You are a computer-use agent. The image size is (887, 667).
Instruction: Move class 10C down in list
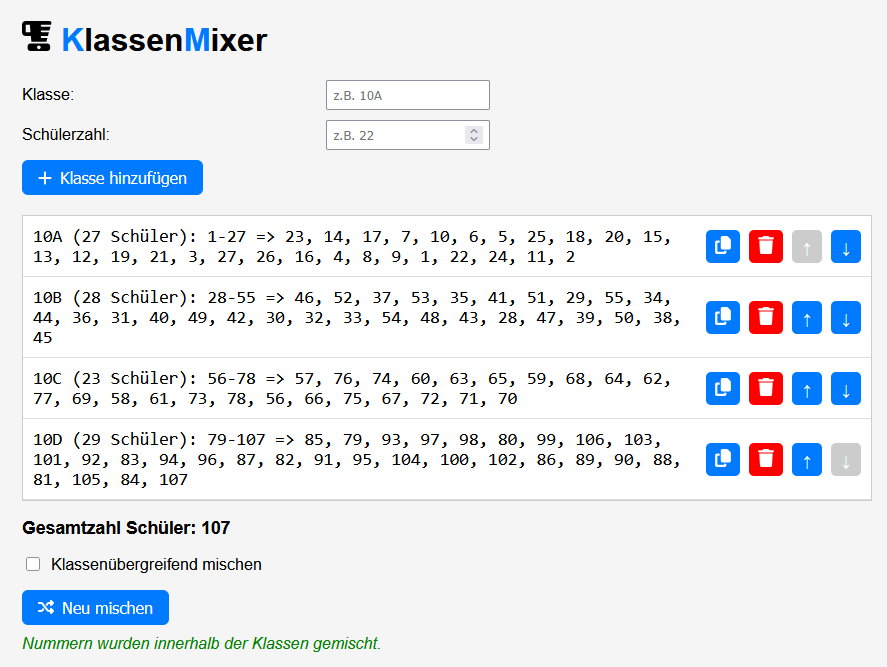click(846, 389)
